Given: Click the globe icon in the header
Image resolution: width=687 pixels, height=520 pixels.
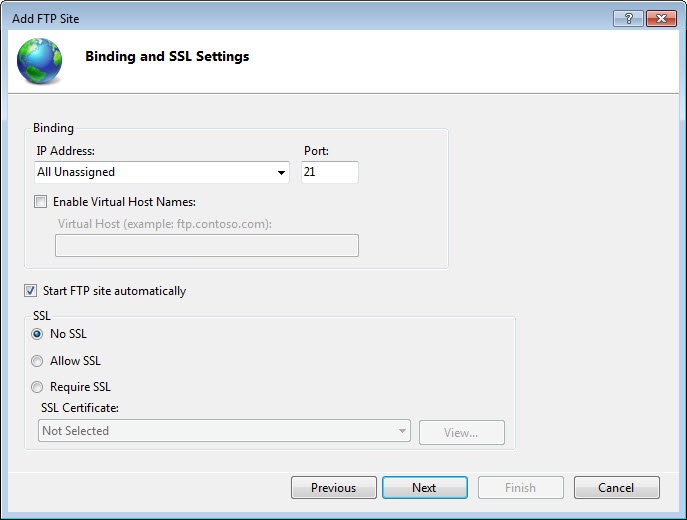Looking at the screenshot, I should [x=39, y=58].
